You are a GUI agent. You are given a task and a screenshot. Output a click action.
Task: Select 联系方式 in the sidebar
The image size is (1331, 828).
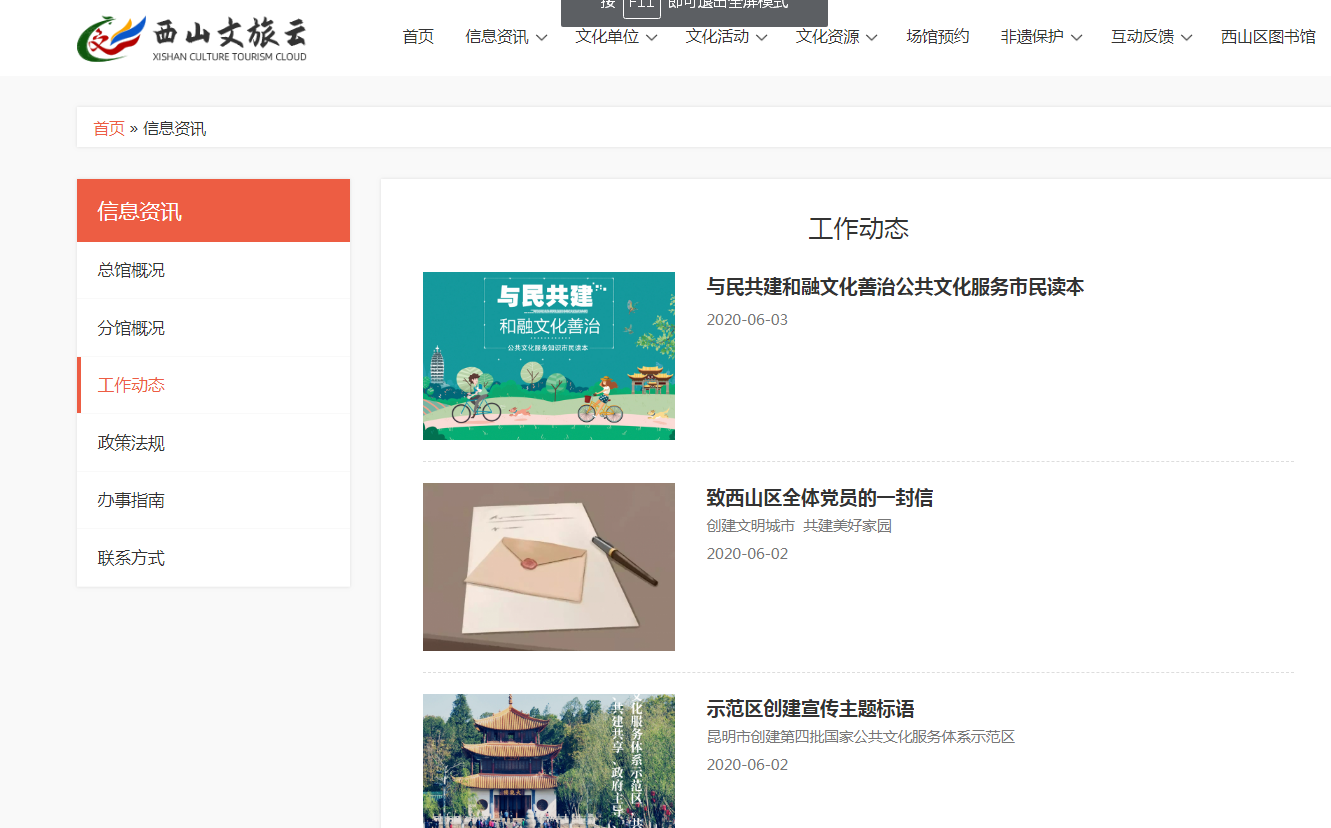(213, 558)
